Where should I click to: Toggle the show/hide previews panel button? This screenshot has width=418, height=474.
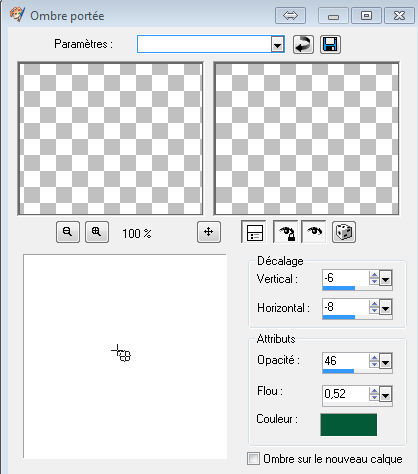click(x=254, y=232)
